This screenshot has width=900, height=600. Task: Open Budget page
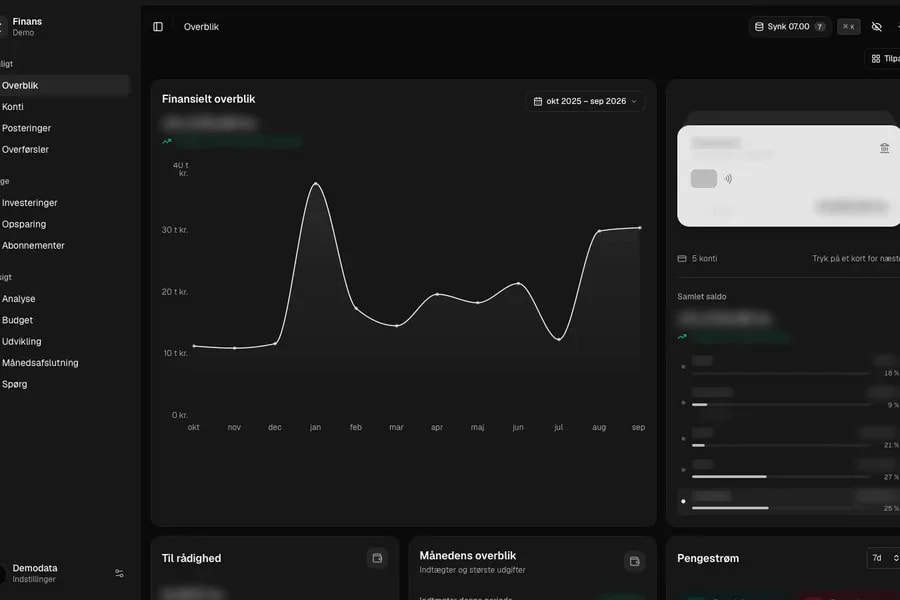(x=64, y=320)
